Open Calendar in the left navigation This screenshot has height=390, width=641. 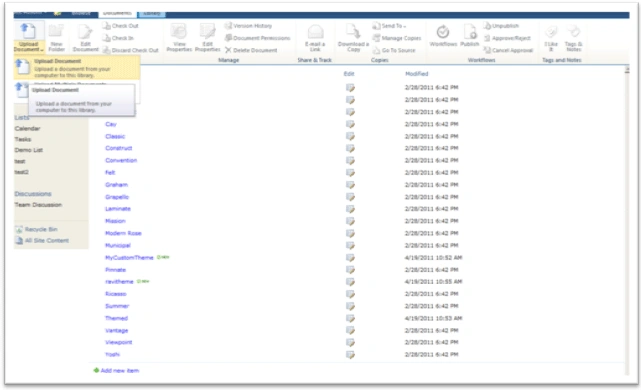27,129
